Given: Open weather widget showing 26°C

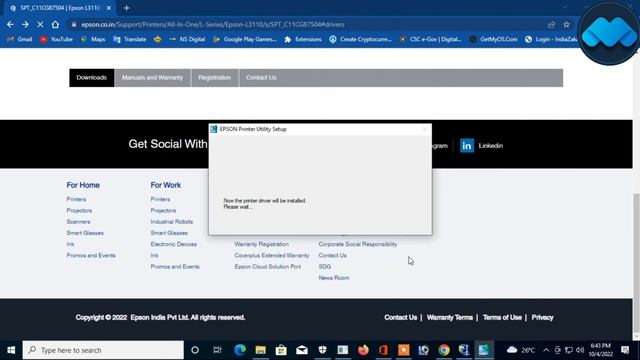Looking at the screenshot, I should 521,350.
